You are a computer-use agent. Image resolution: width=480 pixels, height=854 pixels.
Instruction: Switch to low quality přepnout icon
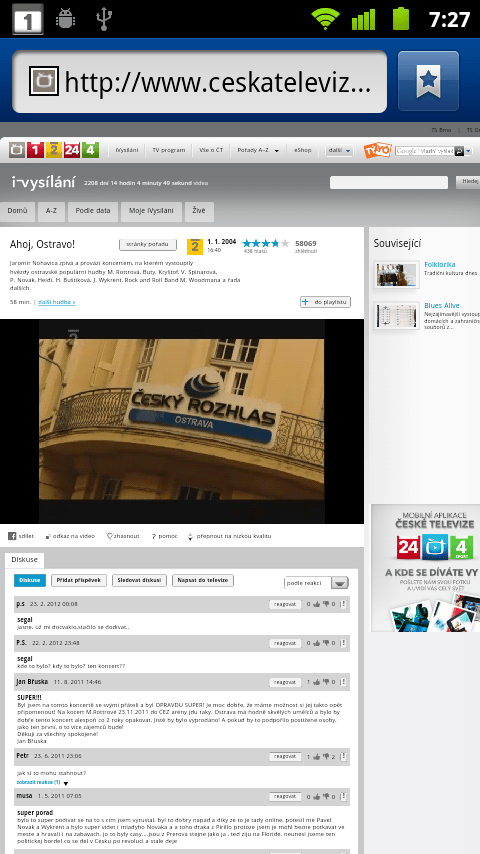click(x=190, y=536)
